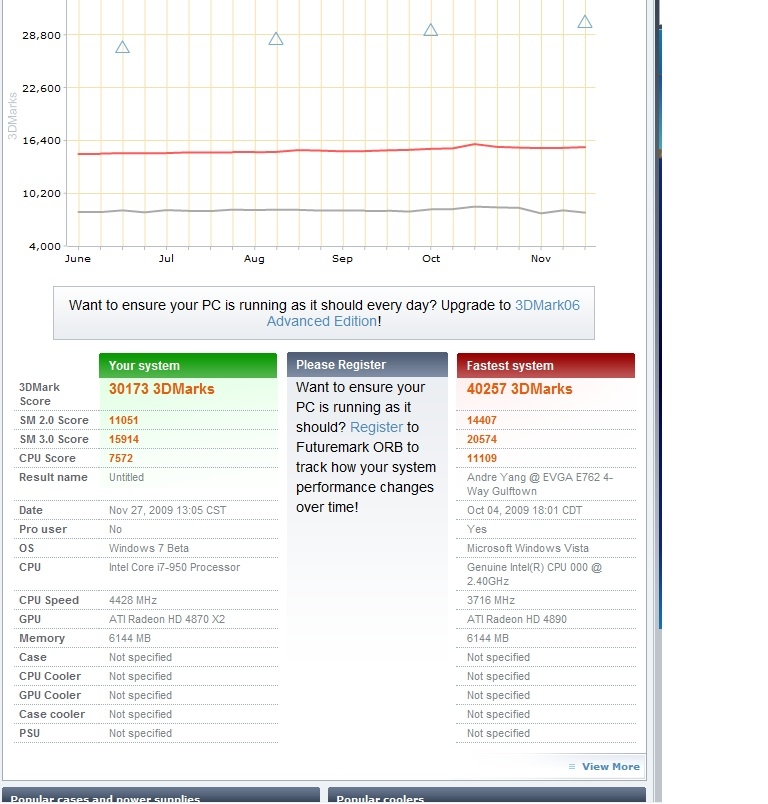Click Intel Core i7-950 Processor text

coord(174,567)
